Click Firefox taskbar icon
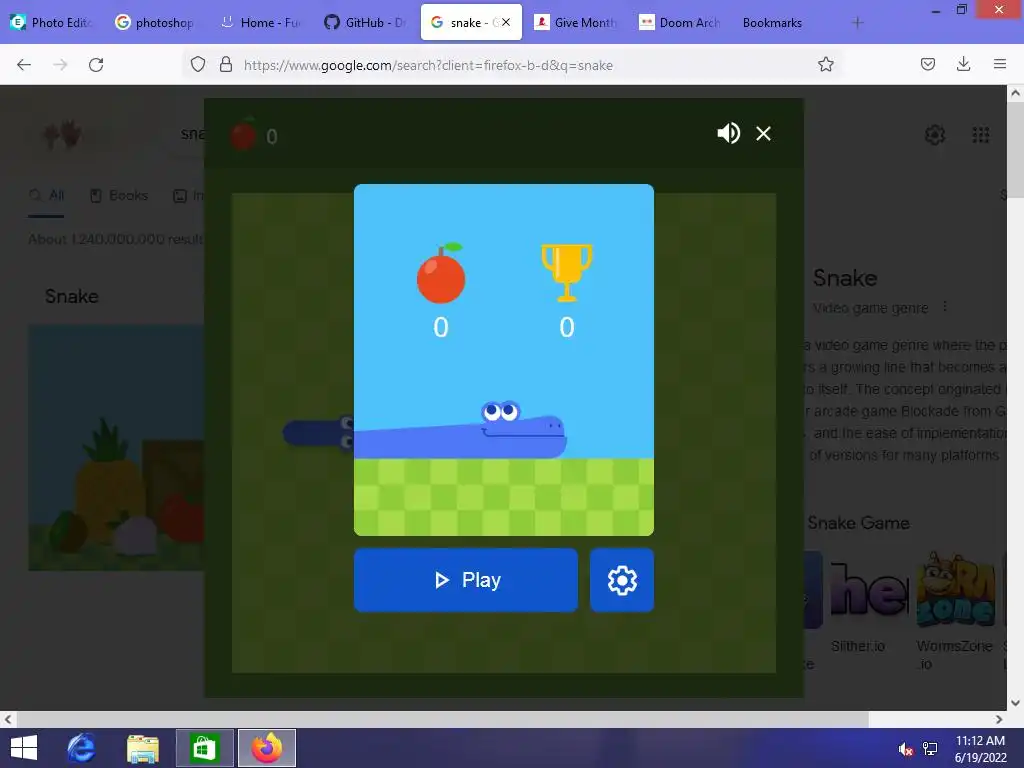This screenshot has width=1024, height=768. pos(266,748)
